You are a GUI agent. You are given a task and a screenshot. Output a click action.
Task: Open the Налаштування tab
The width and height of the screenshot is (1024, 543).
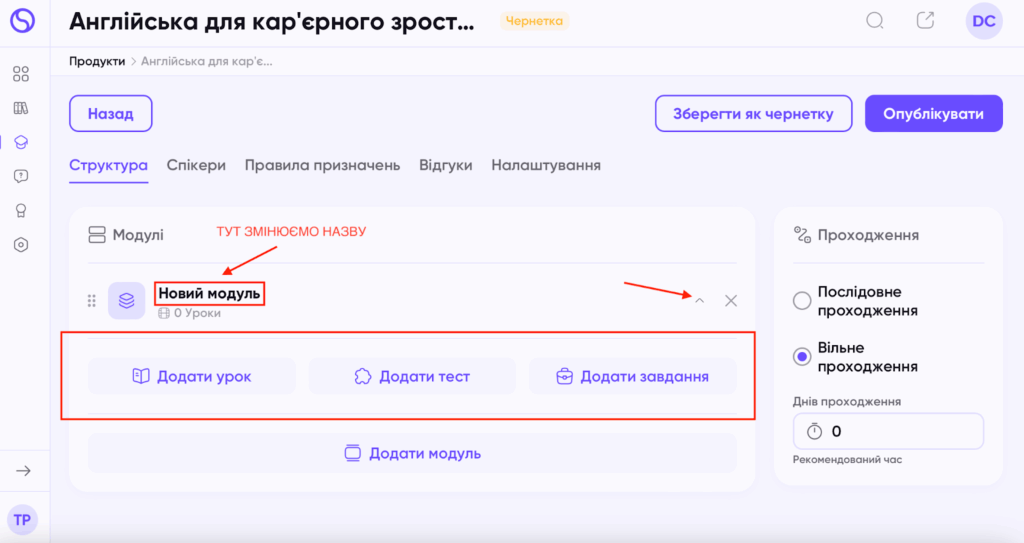pyautogui.click(x=546, y=165)
